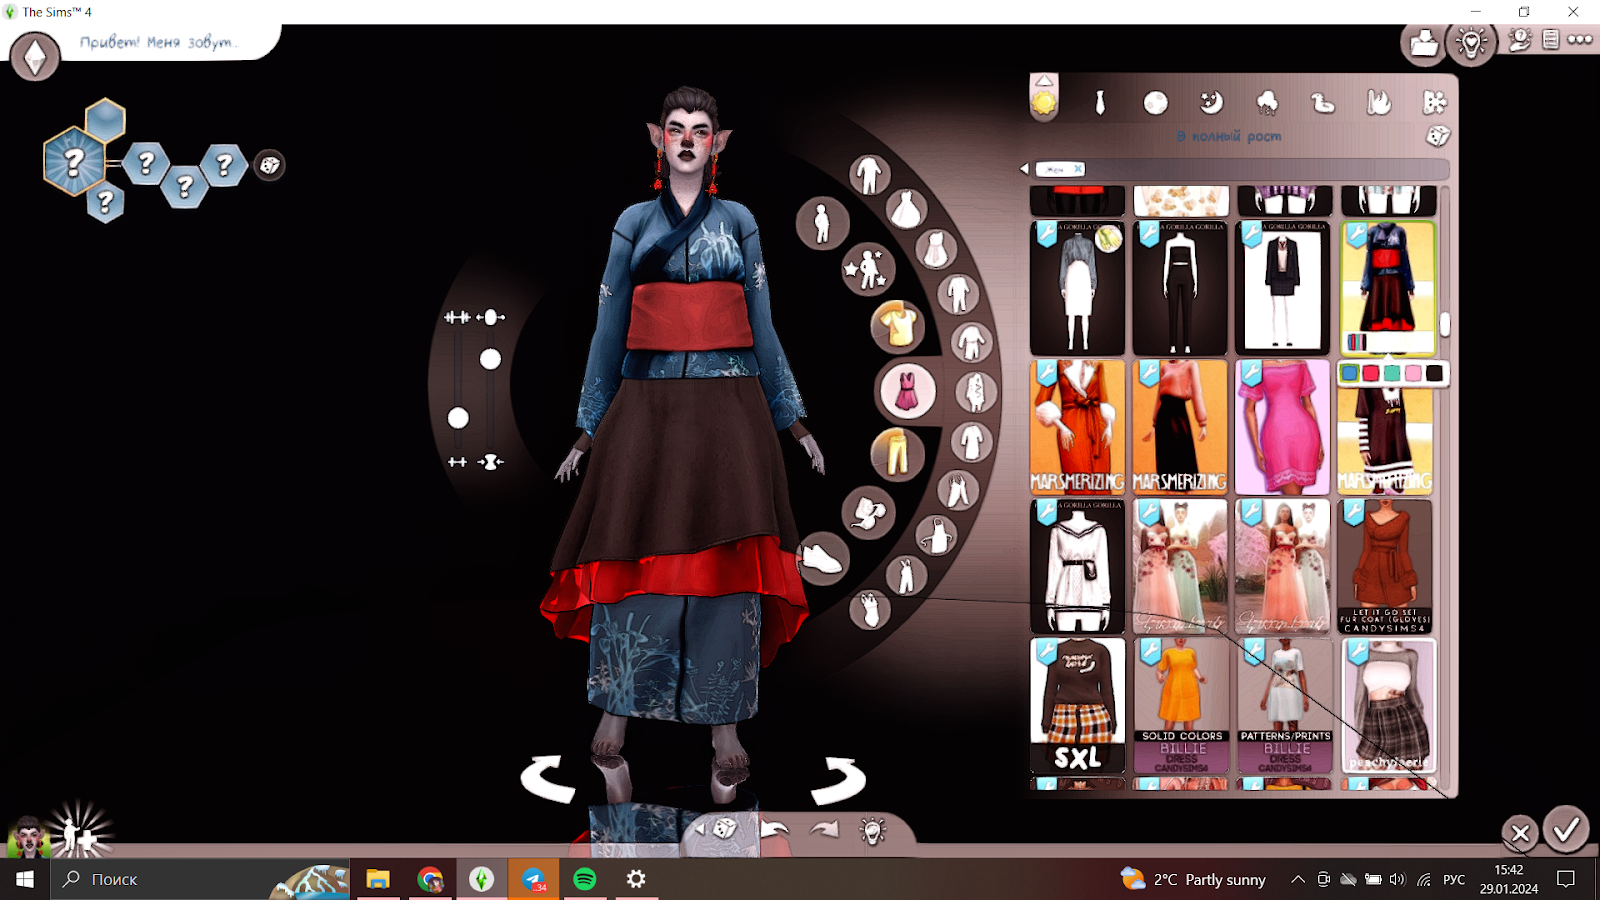
Task: Filter by short dress subcategory icon
Action: pos(936,249)
